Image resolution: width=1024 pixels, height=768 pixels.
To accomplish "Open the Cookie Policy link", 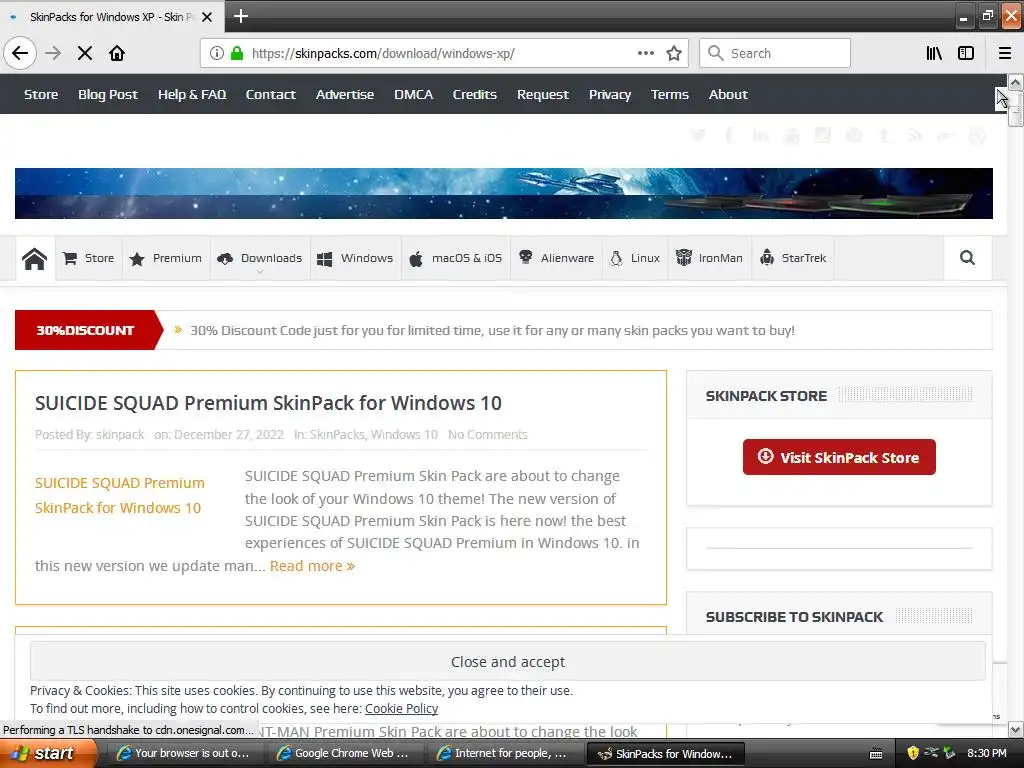I will (x=401, y=709).
